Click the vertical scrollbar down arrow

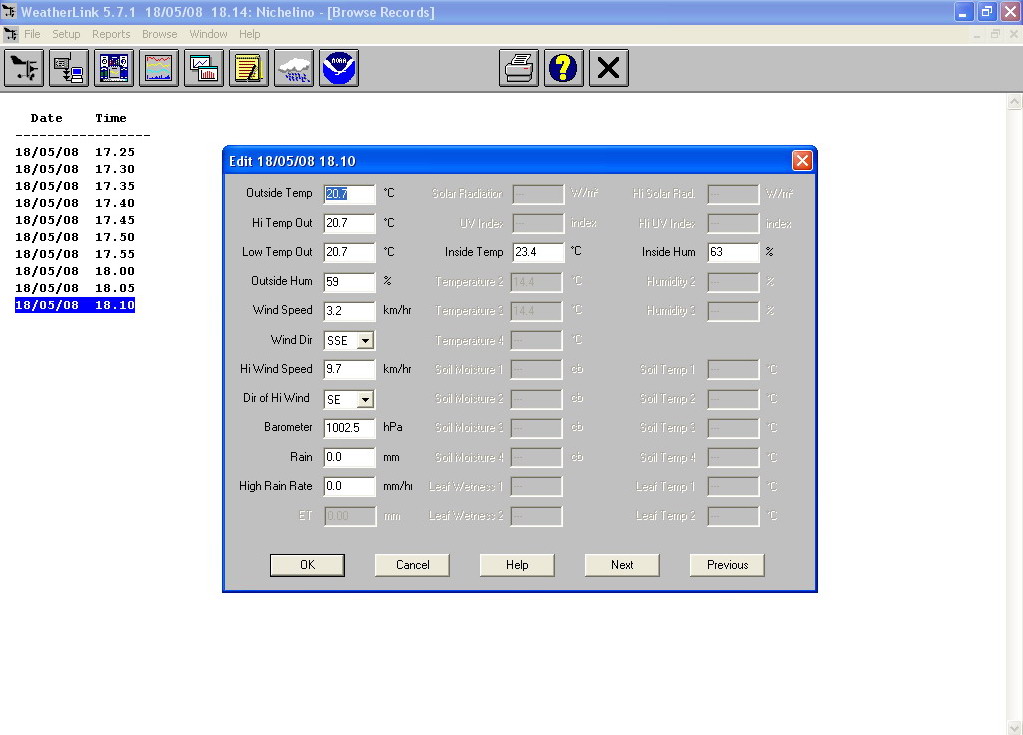[x=1015, y=728]
